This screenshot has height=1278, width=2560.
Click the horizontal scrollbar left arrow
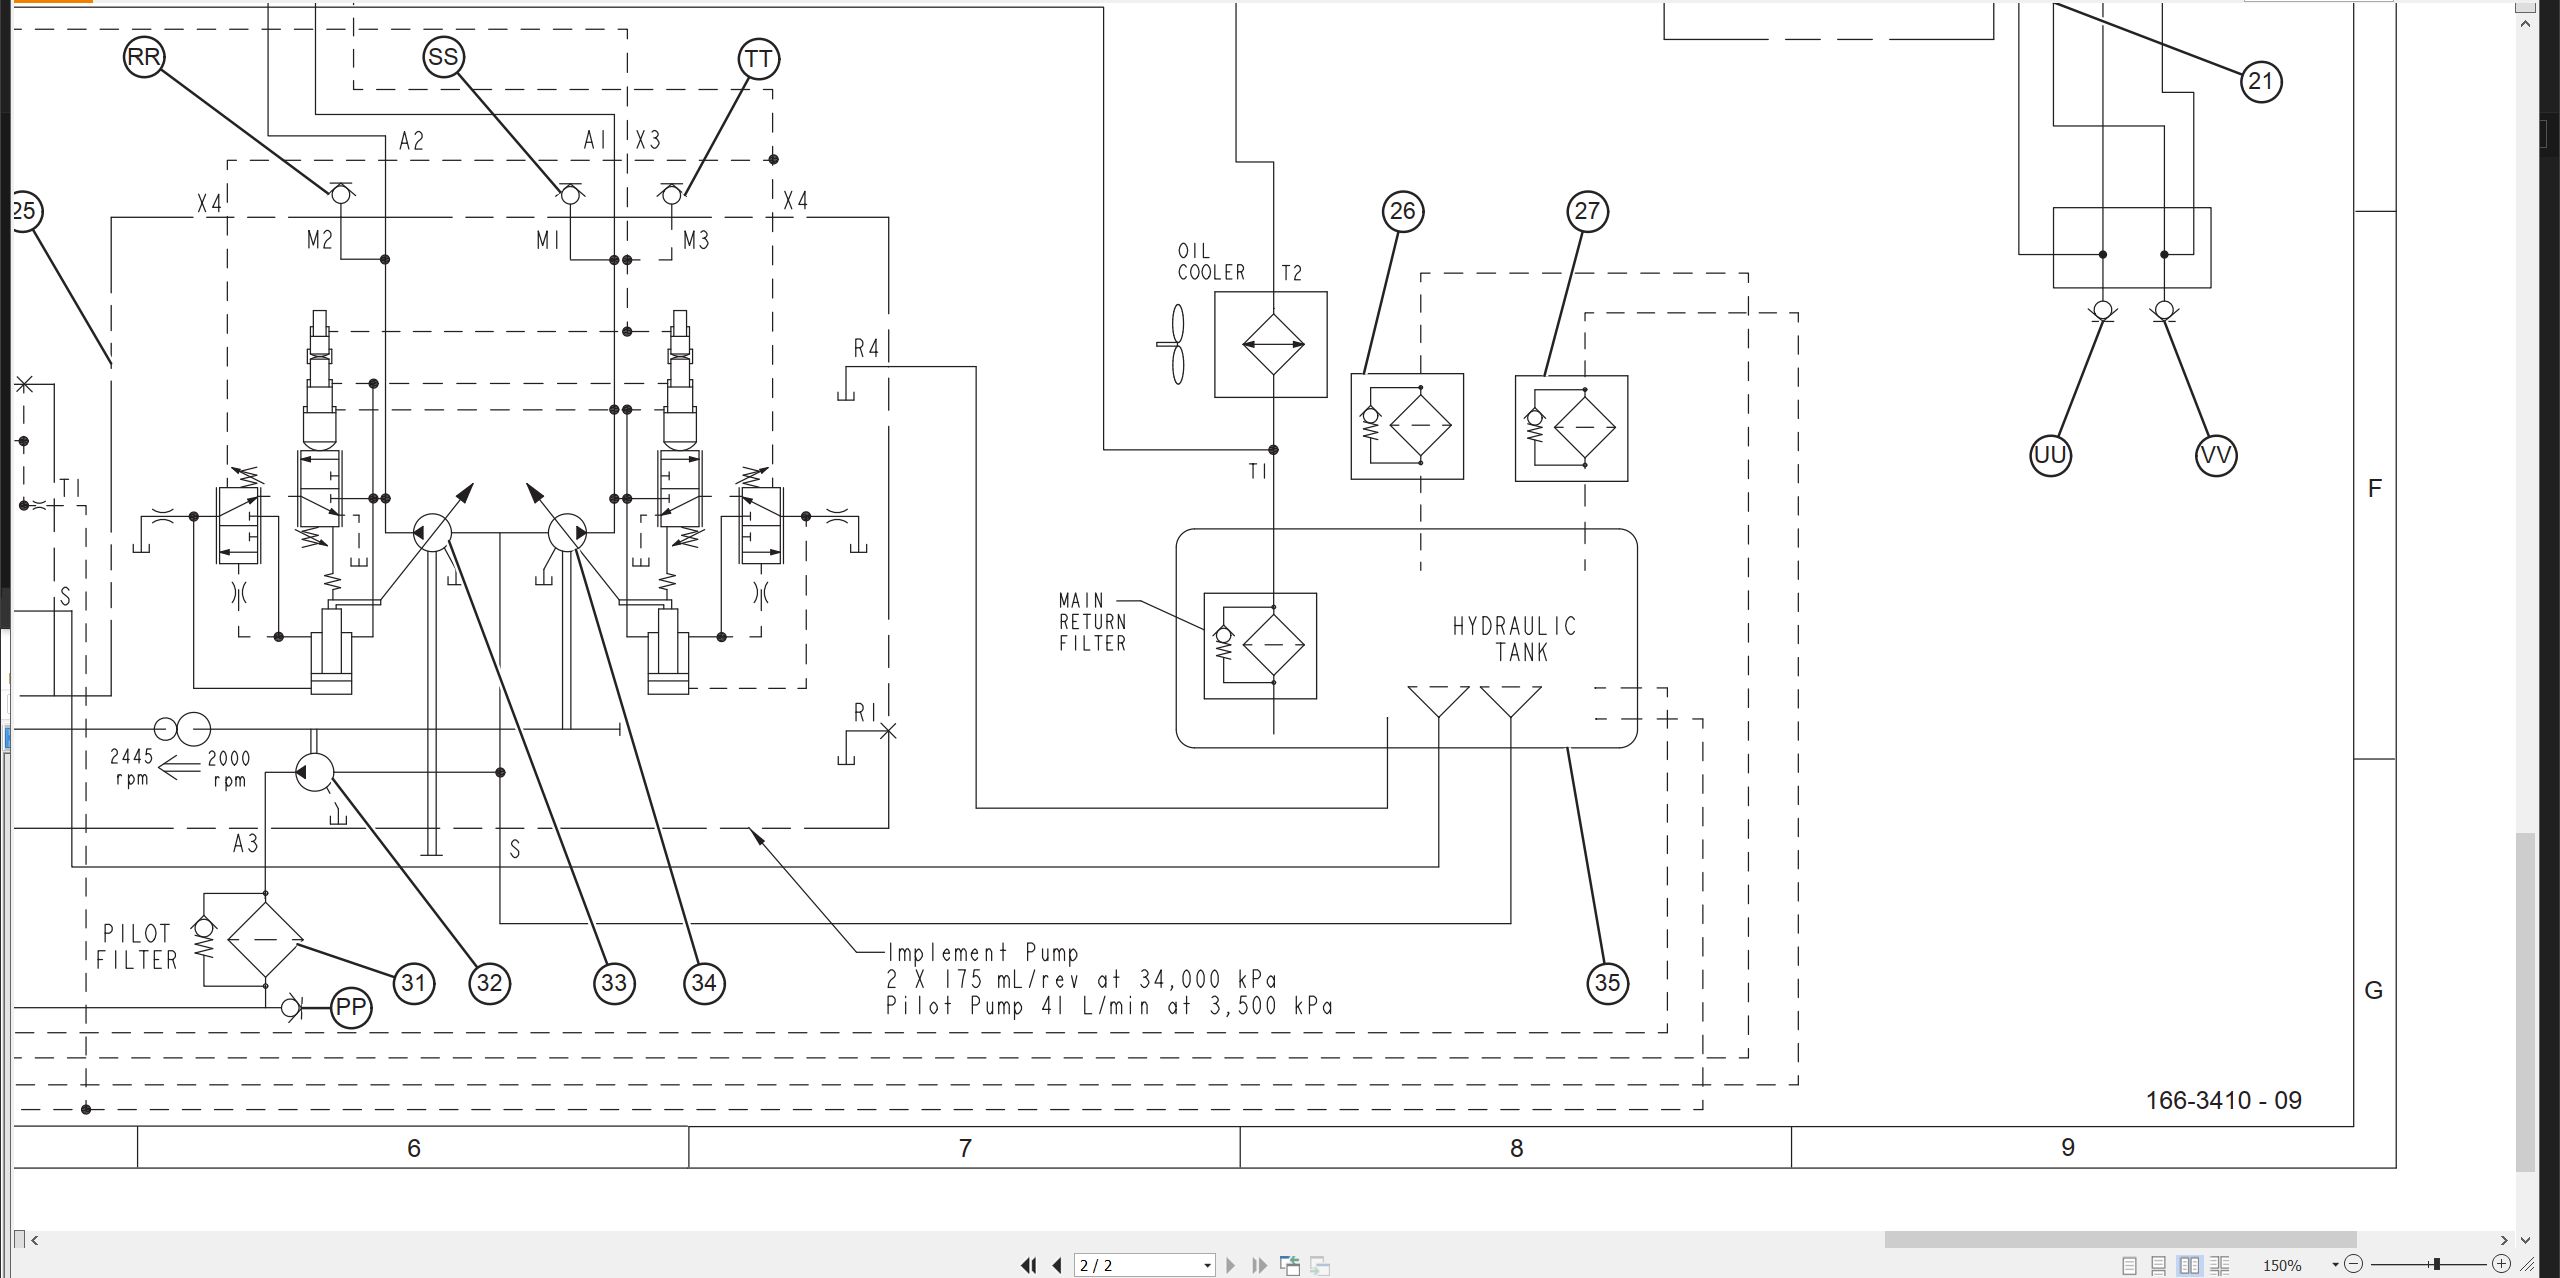tap(35, 1240)
